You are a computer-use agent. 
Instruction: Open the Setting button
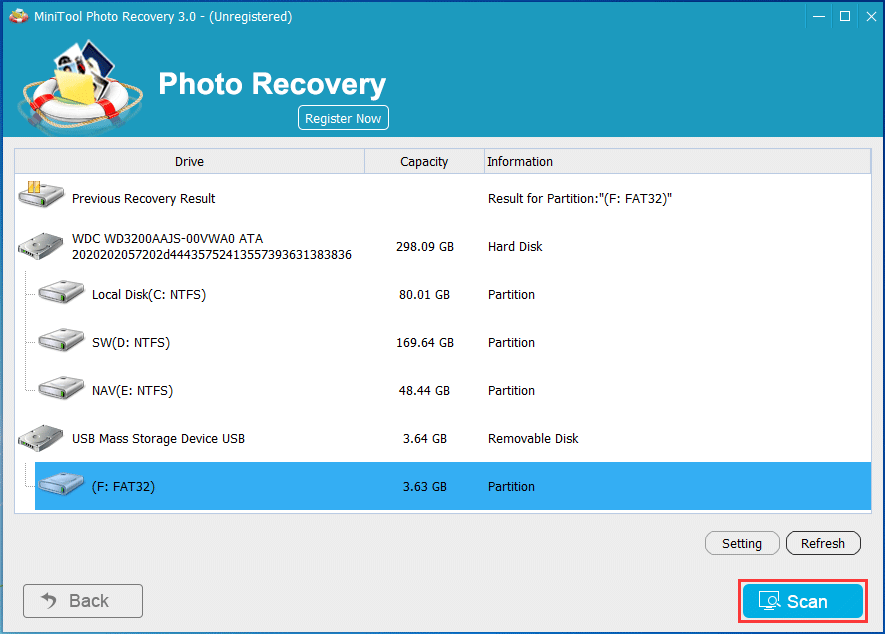[x=742, y=543]
